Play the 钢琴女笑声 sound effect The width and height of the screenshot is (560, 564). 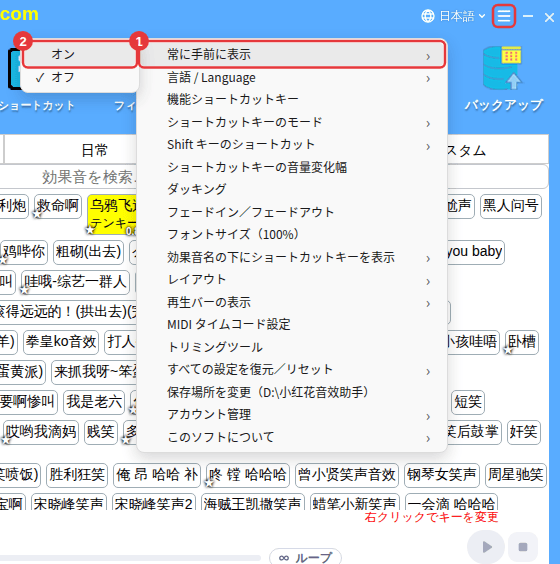pos(442,475)
